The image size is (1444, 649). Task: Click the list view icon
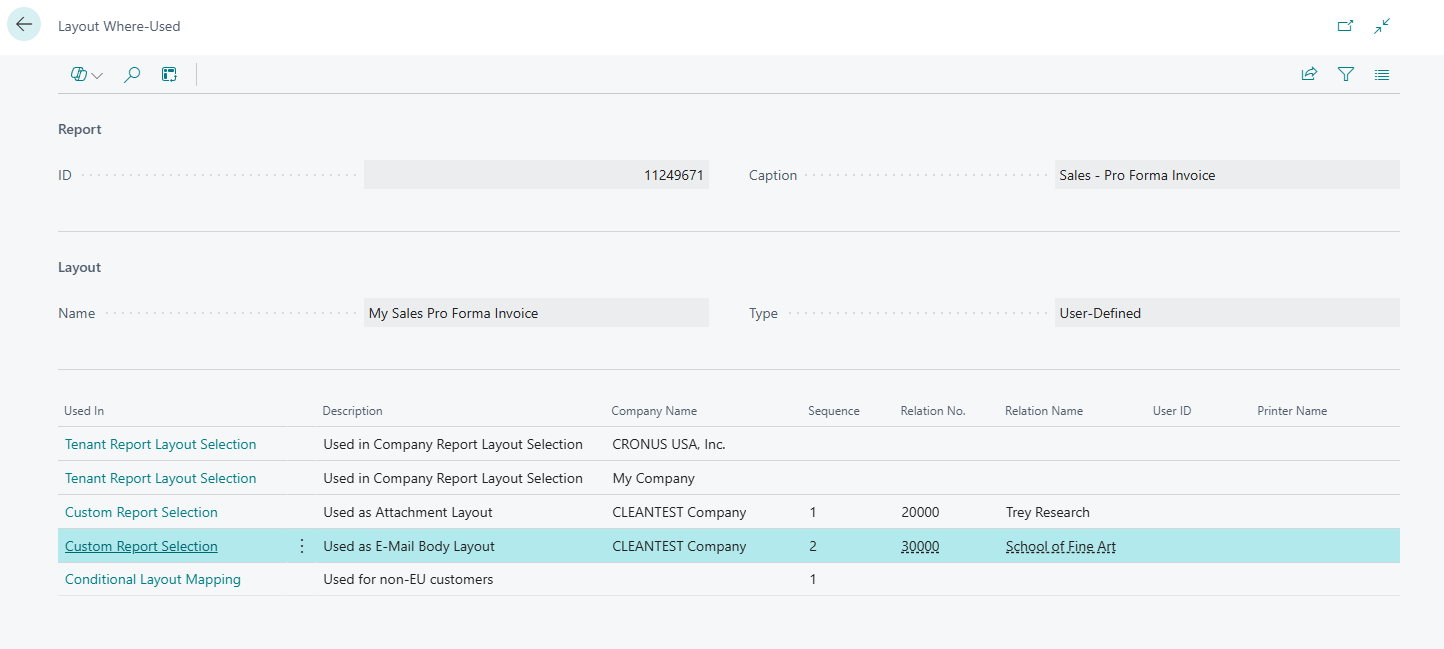(1382, 74)
